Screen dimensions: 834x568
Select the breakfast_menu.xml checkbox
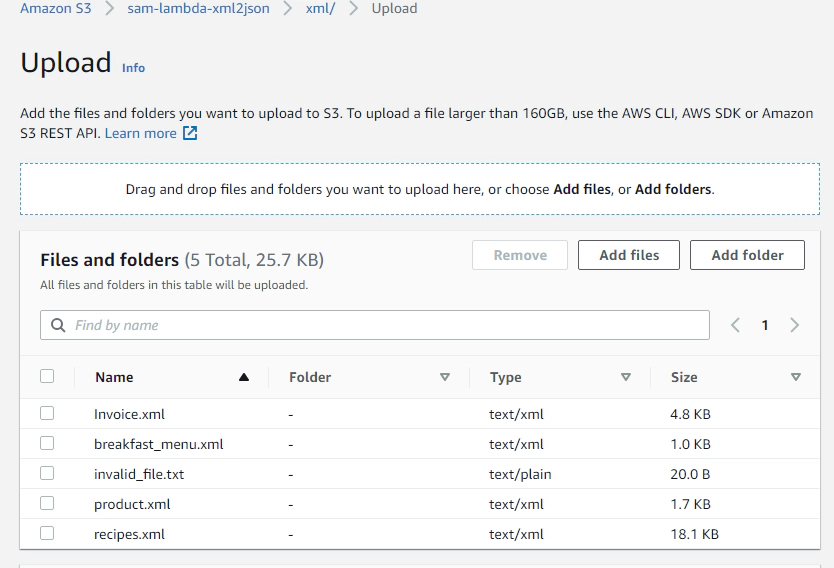(47, 443)
